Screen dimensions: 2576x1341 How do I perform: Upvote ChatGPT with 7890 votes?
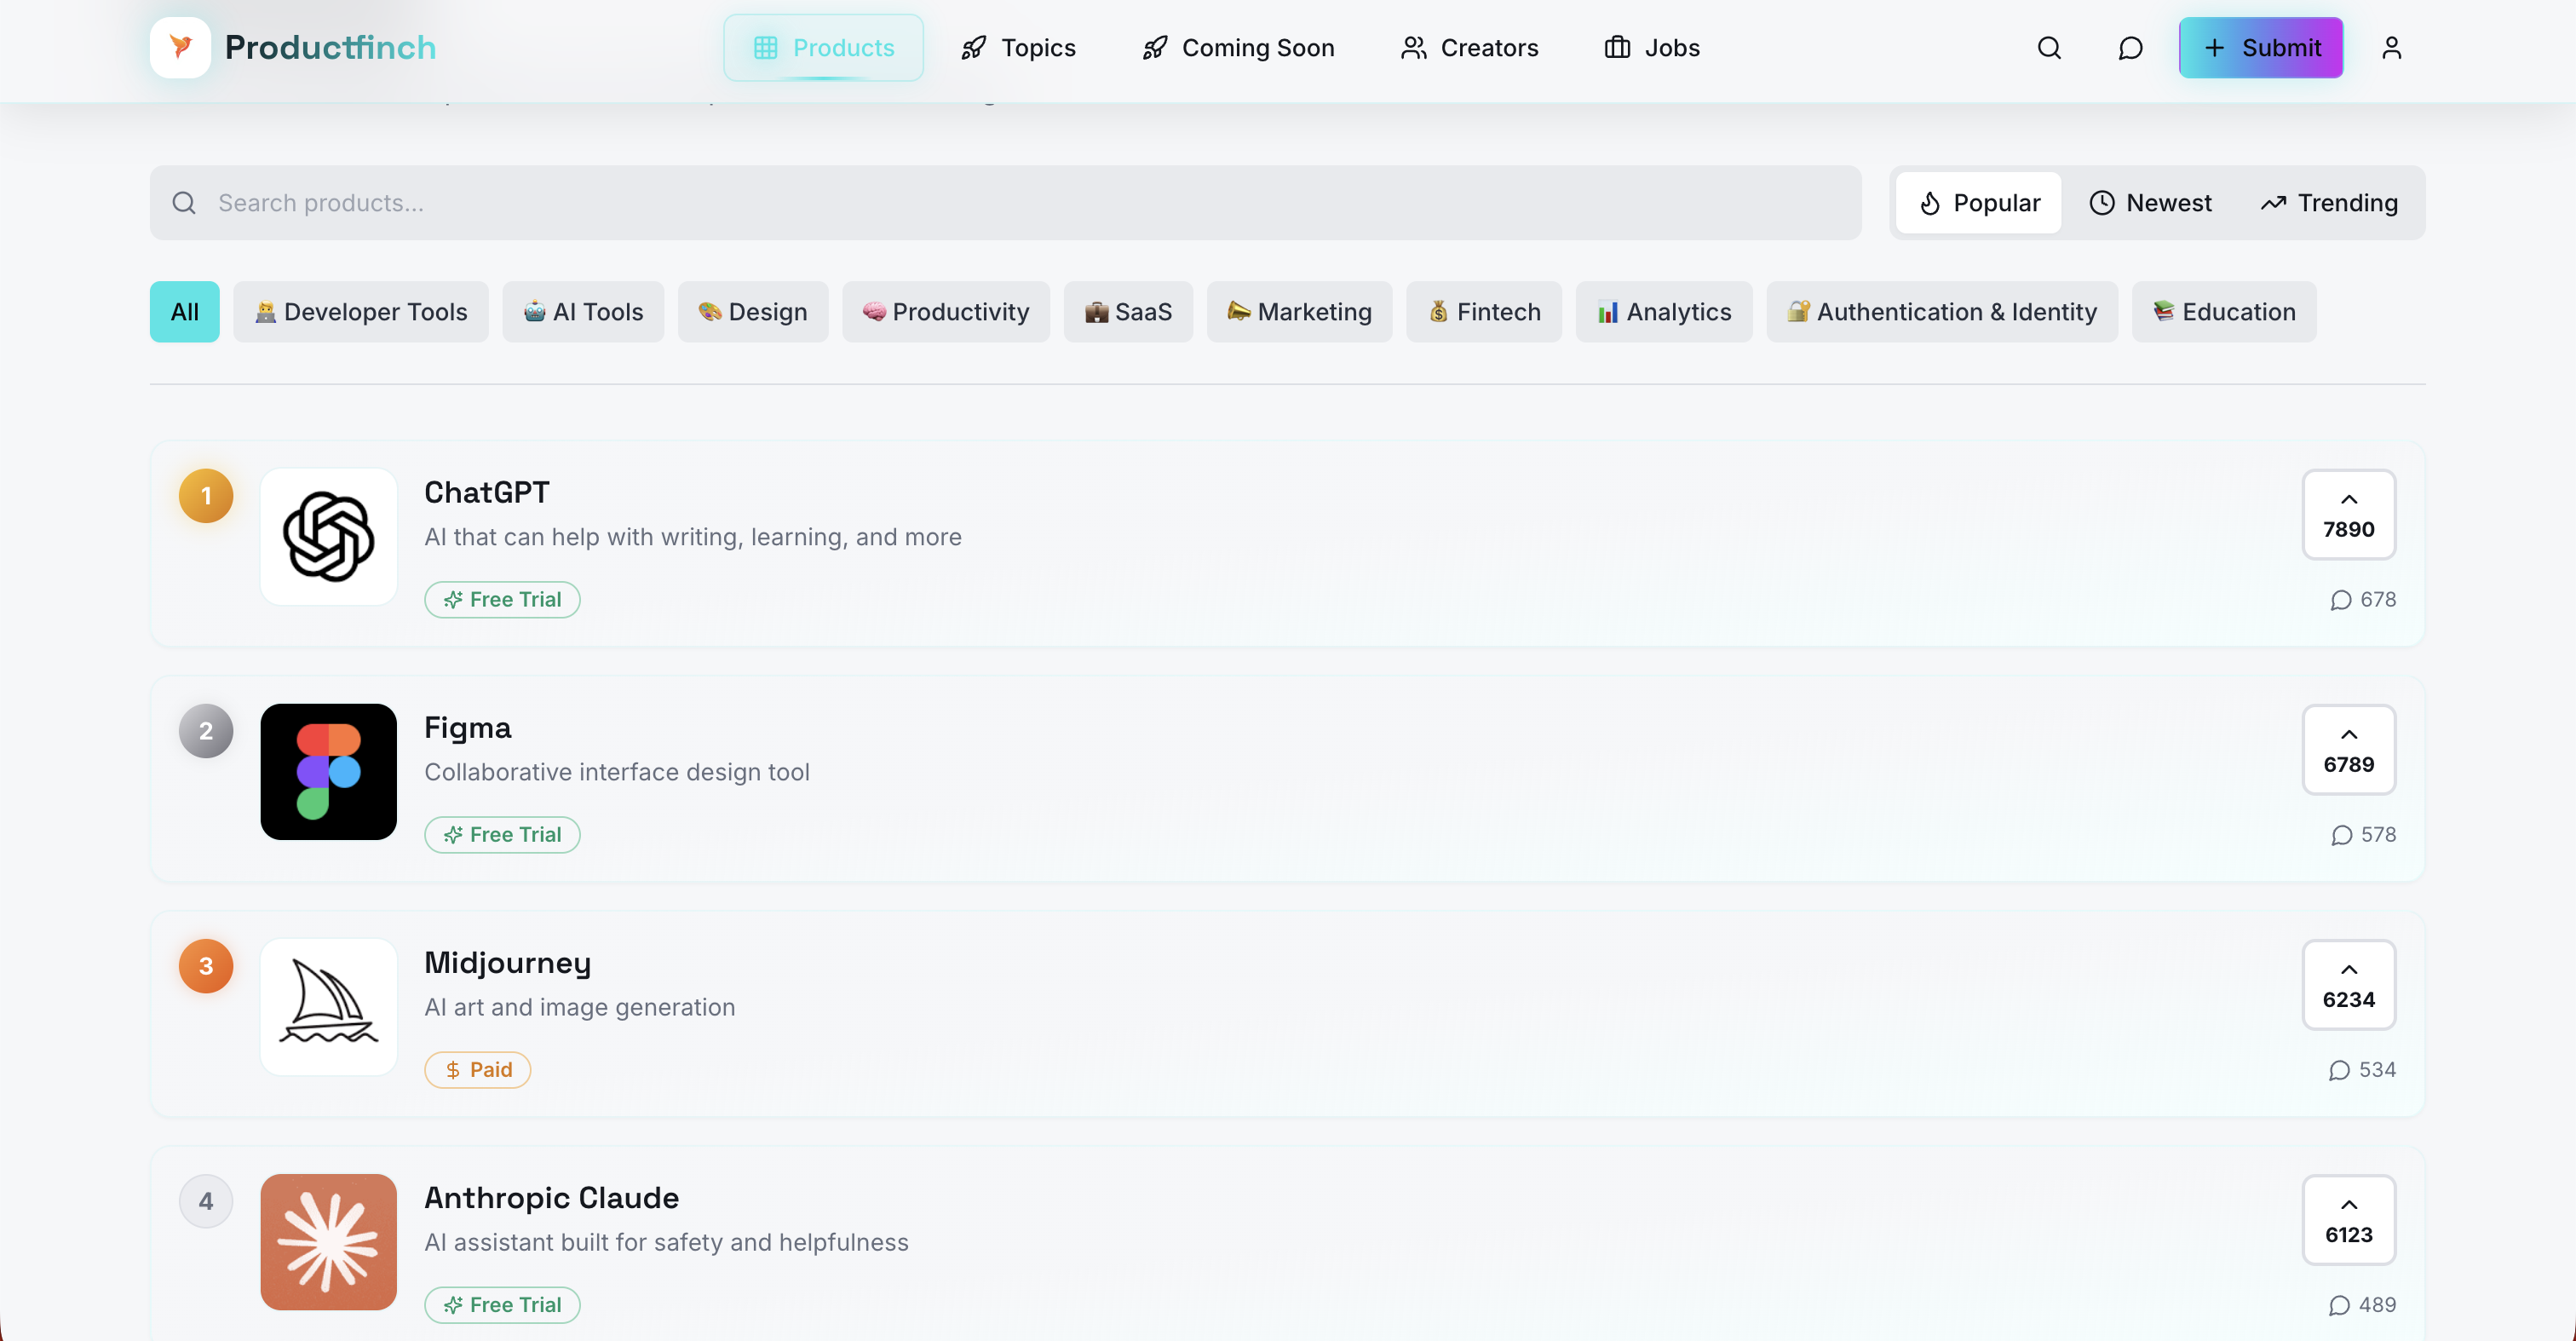pyautogui.click(x=2348, y=514)
